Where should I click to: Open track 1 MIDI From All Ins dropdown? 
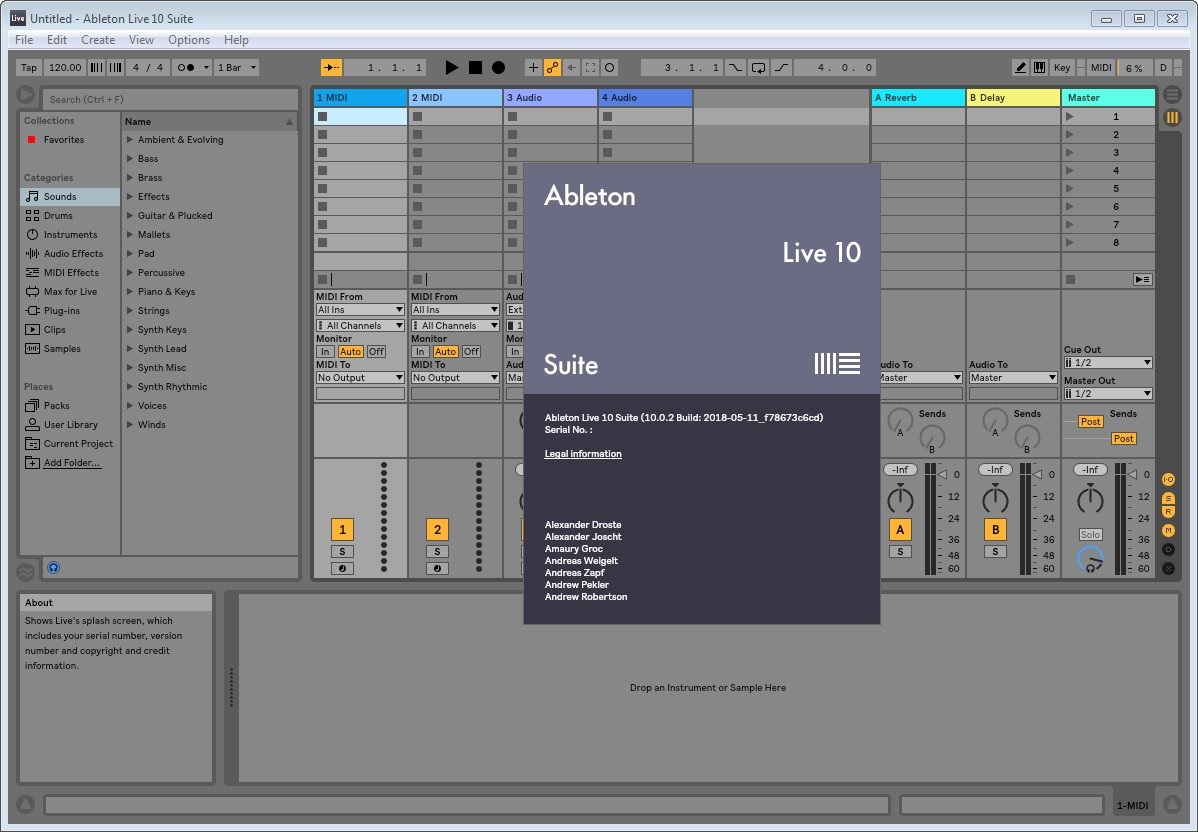tap(360, 309)
